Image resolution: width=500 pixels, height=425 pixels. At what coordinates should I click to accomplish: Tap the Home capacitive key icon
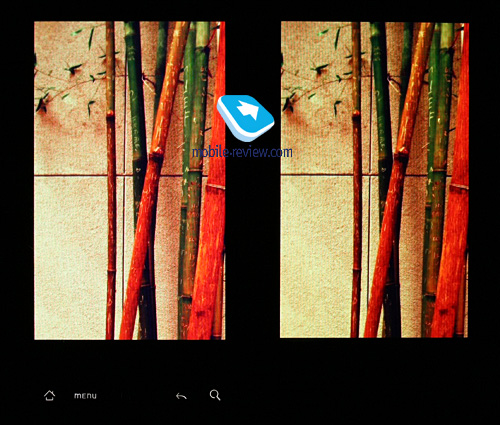49,396
